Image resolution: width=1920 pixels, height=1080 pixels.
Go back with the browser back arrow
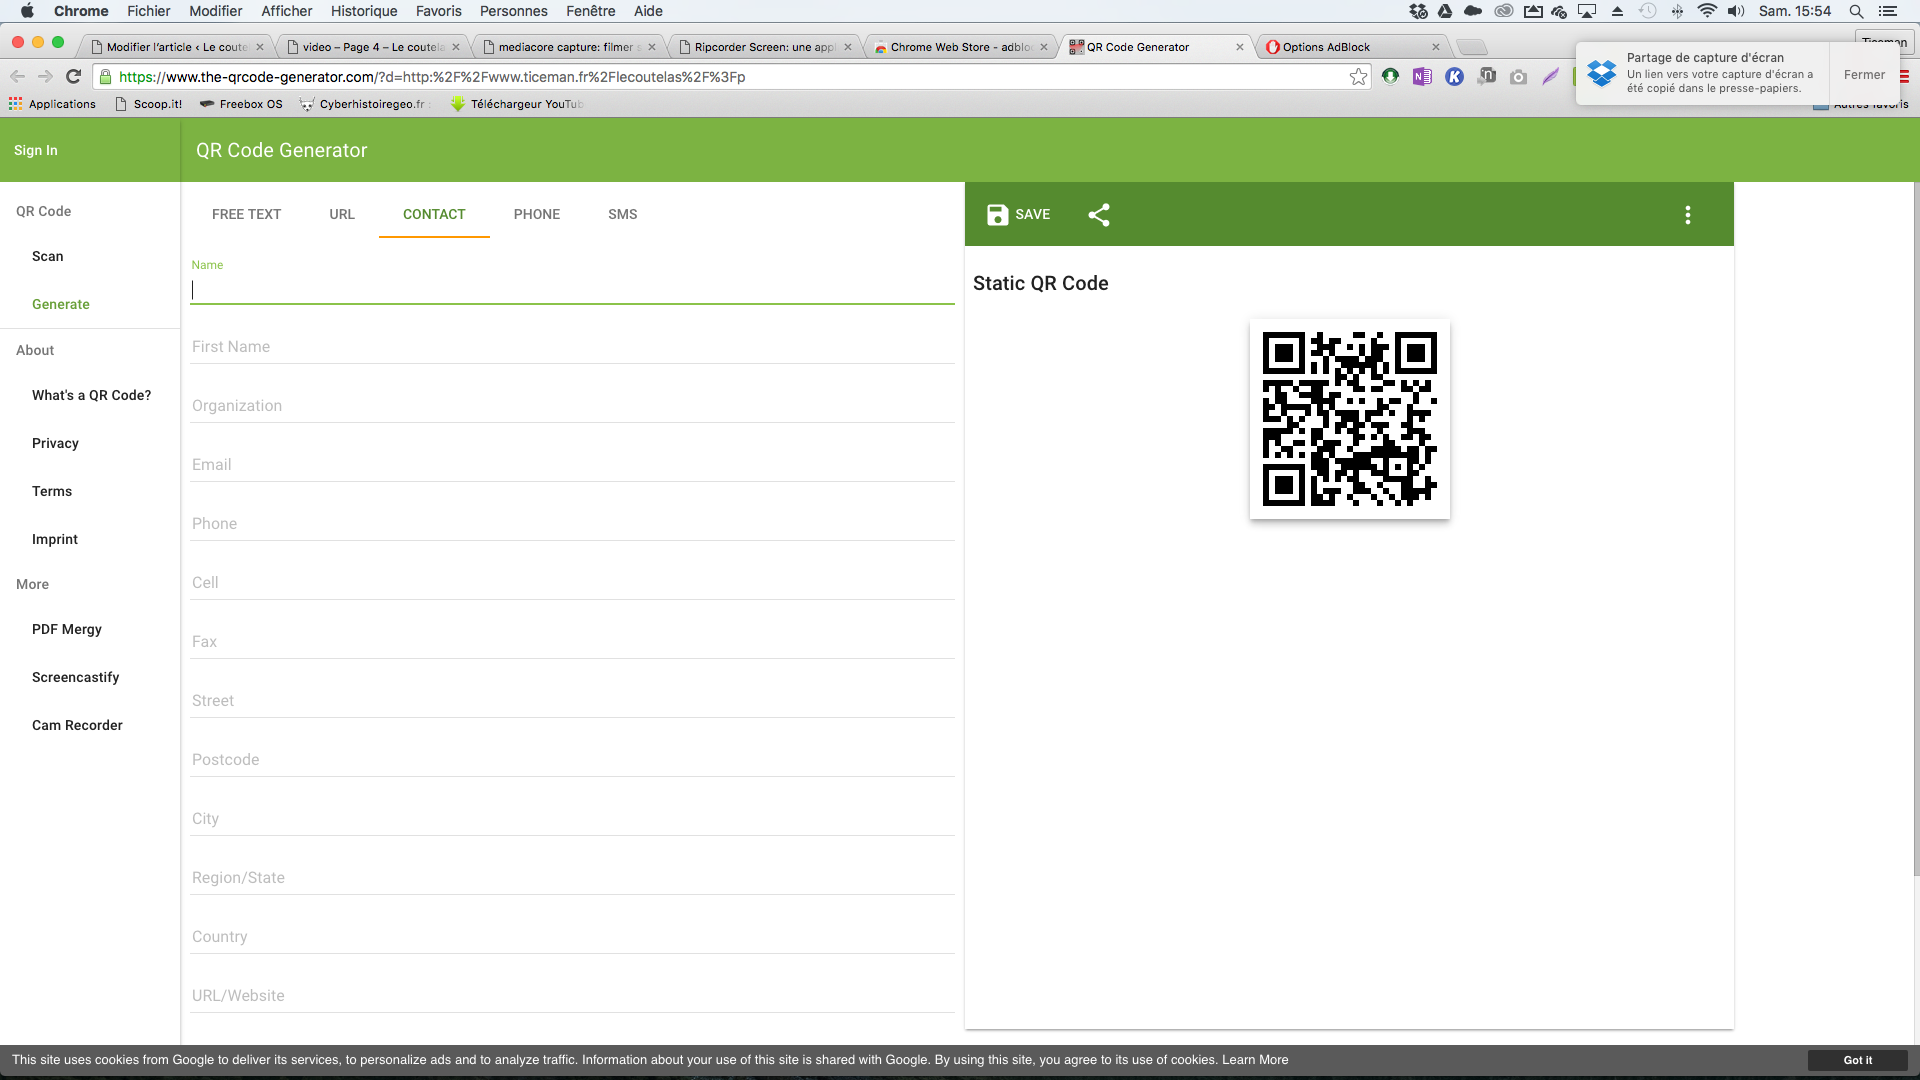coord(17,77)
